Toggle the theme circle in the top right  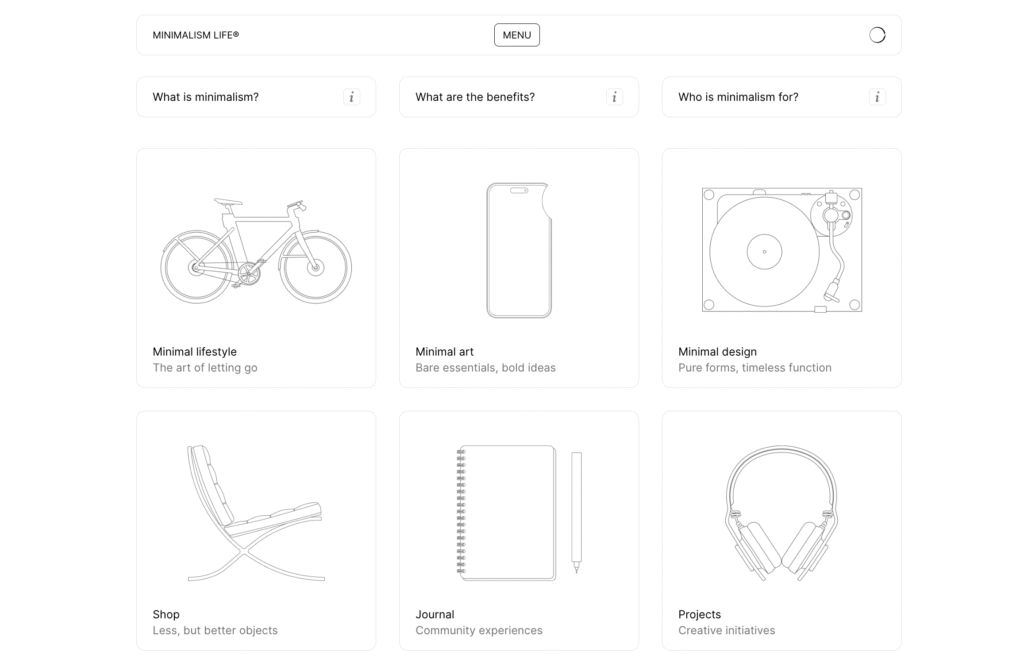pyautogui.click(x=877, y=33)
